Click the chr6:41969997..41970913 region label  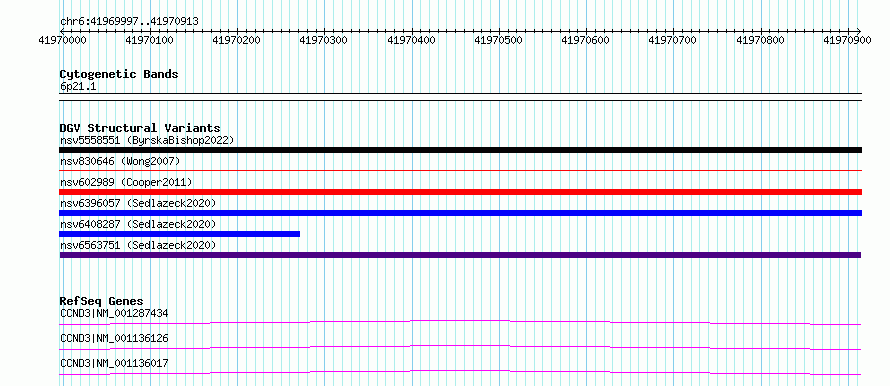(x=129, y=22)
